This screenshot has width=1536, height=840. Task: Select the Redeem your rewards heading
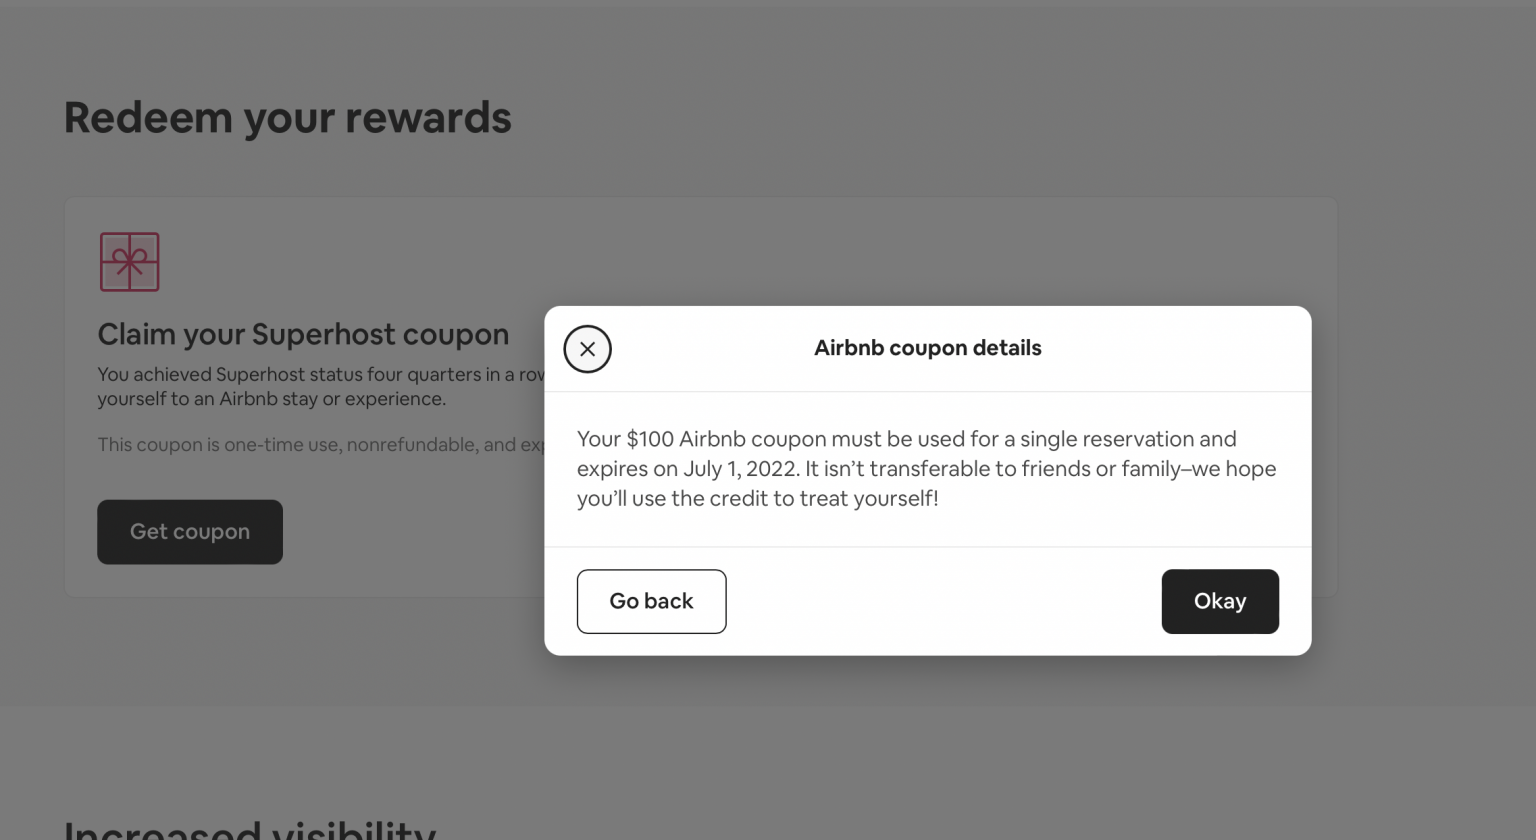288,117
